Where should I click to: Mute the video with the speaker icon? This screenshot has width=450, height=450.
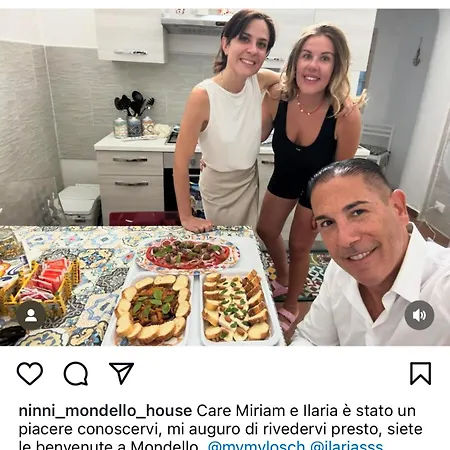419,315
